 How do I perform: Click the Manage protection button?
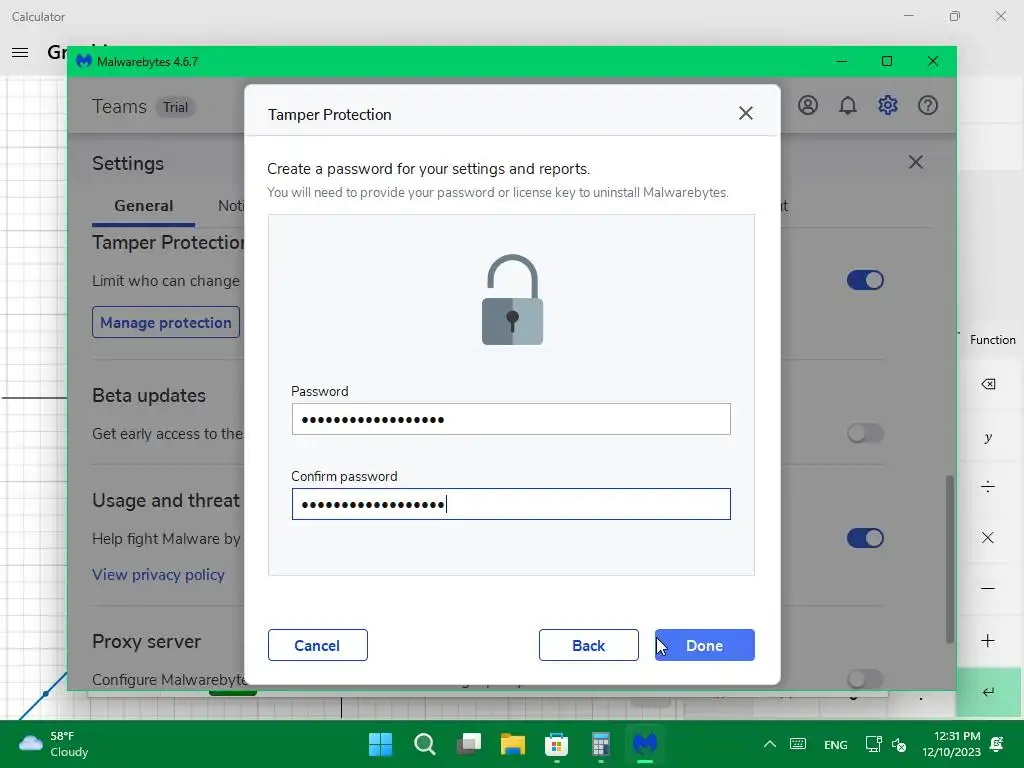[166, 322]
